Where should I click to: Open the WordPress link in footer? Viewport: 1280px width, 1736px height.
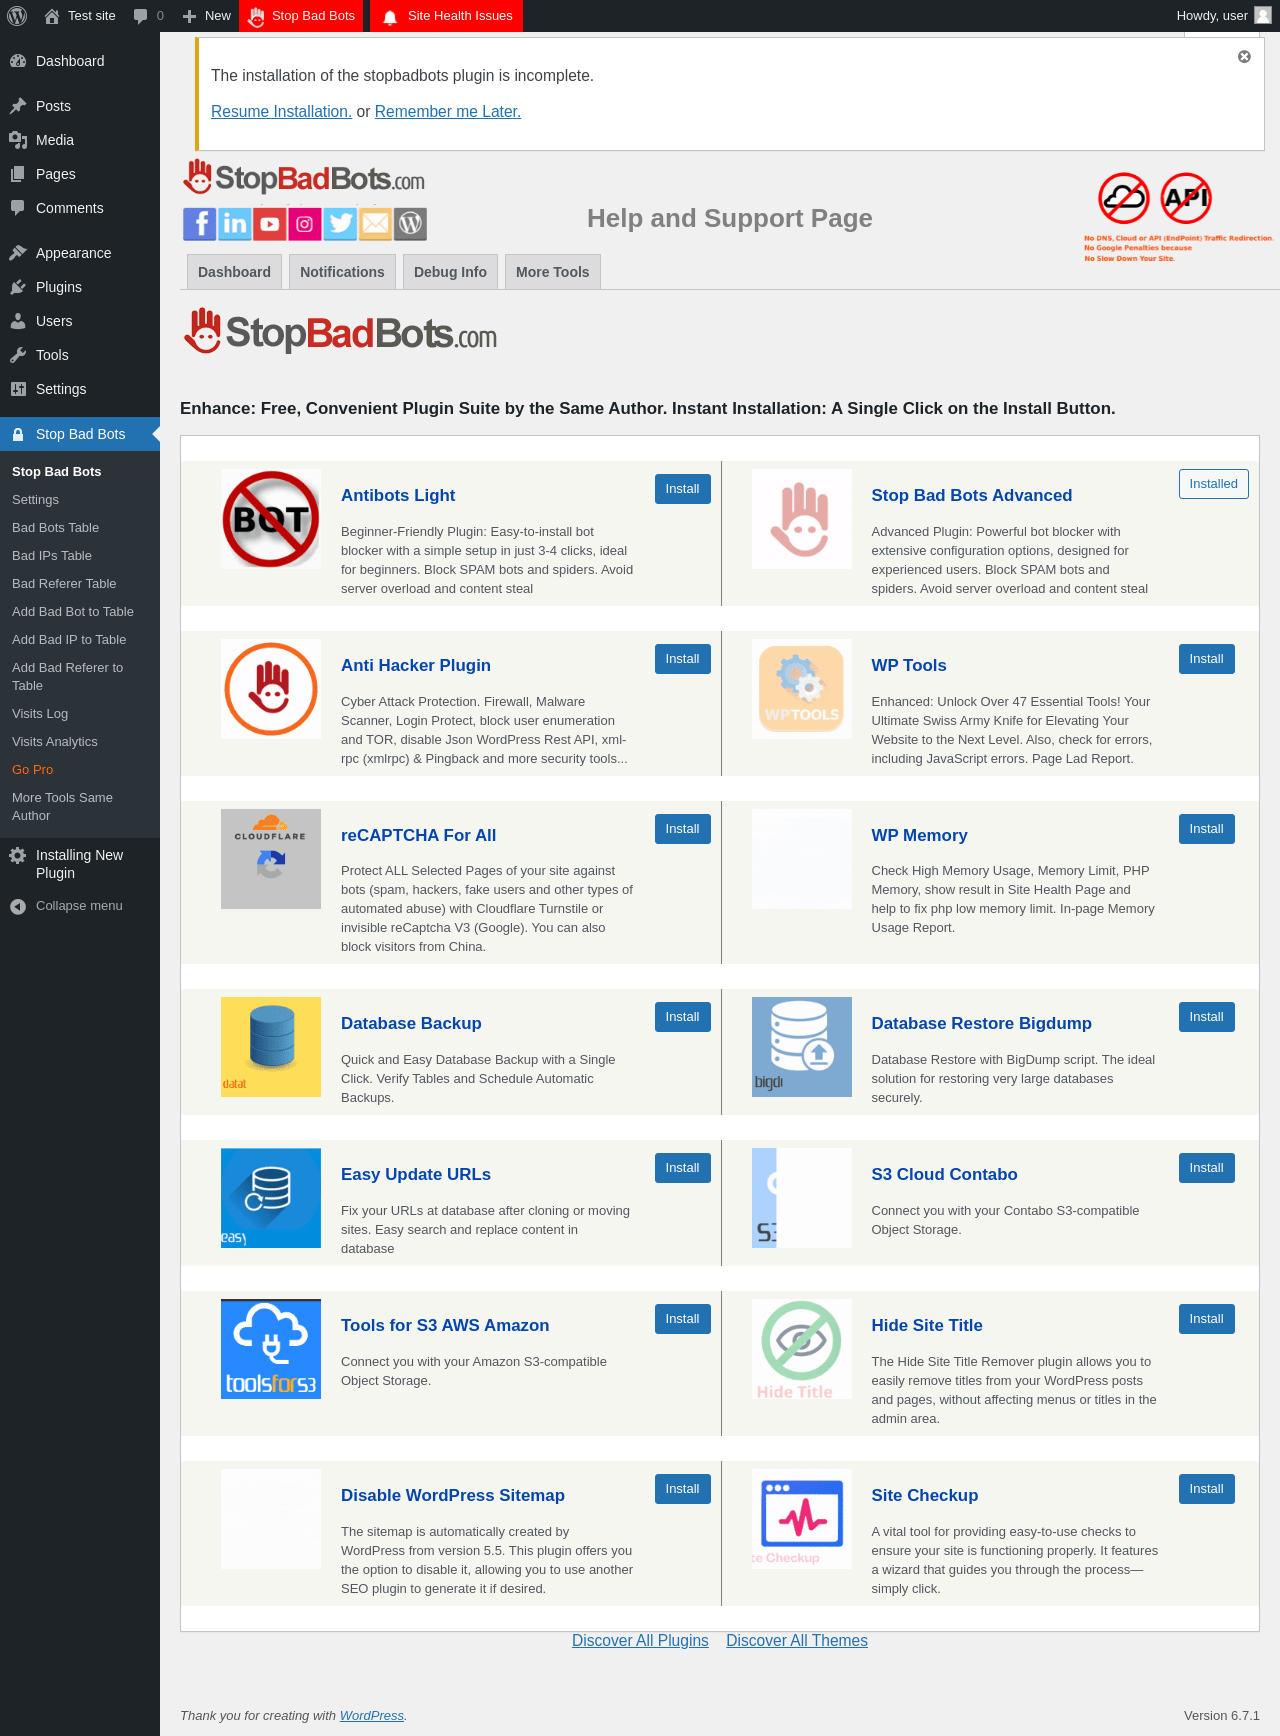(372, 1716)
